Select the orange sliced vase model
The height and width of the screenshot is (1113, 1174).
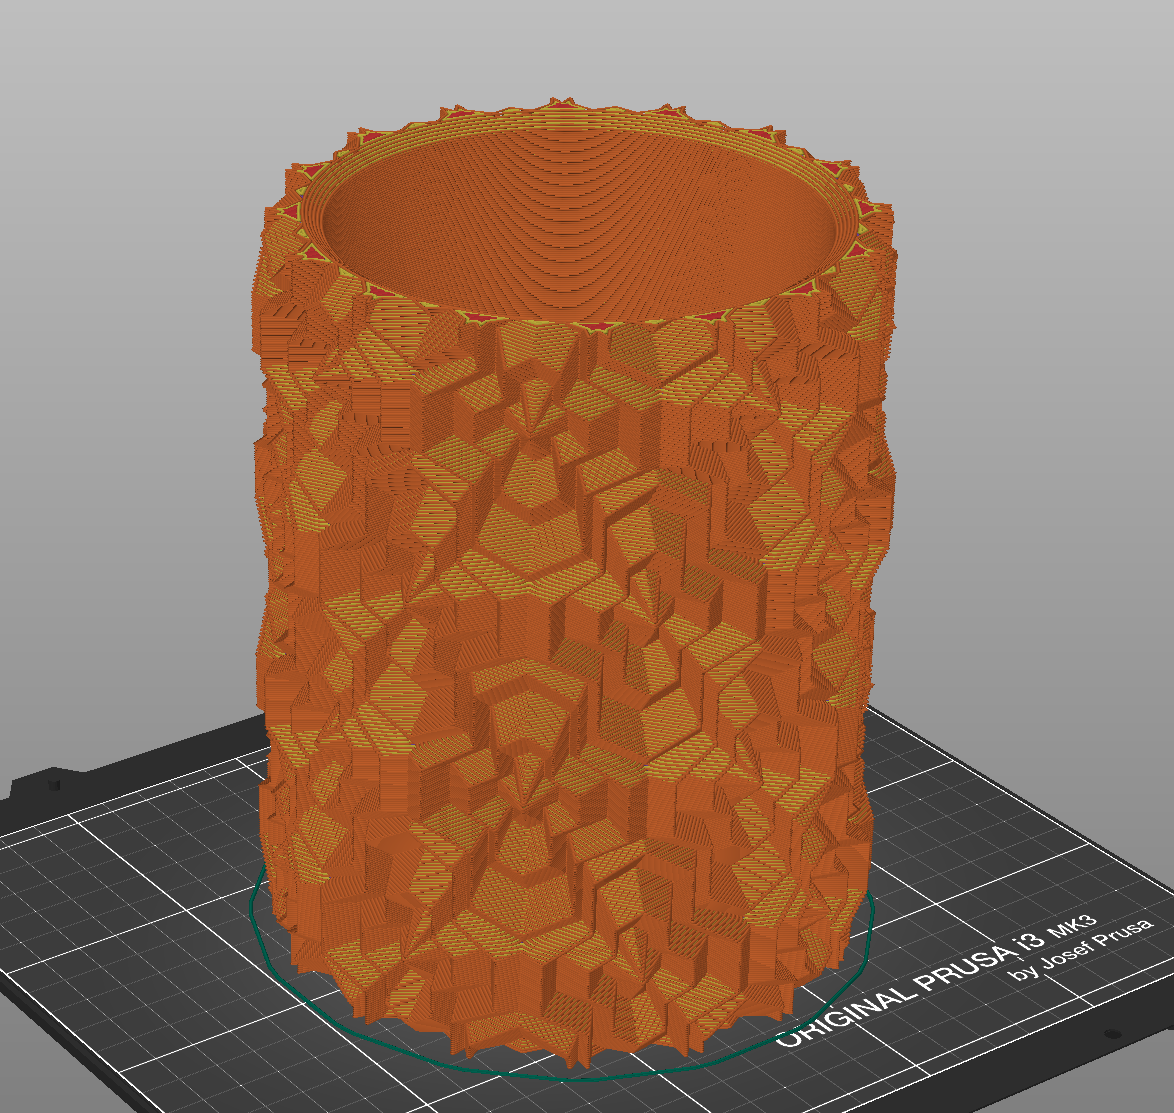pyautogui.click(x=573, y=584)
